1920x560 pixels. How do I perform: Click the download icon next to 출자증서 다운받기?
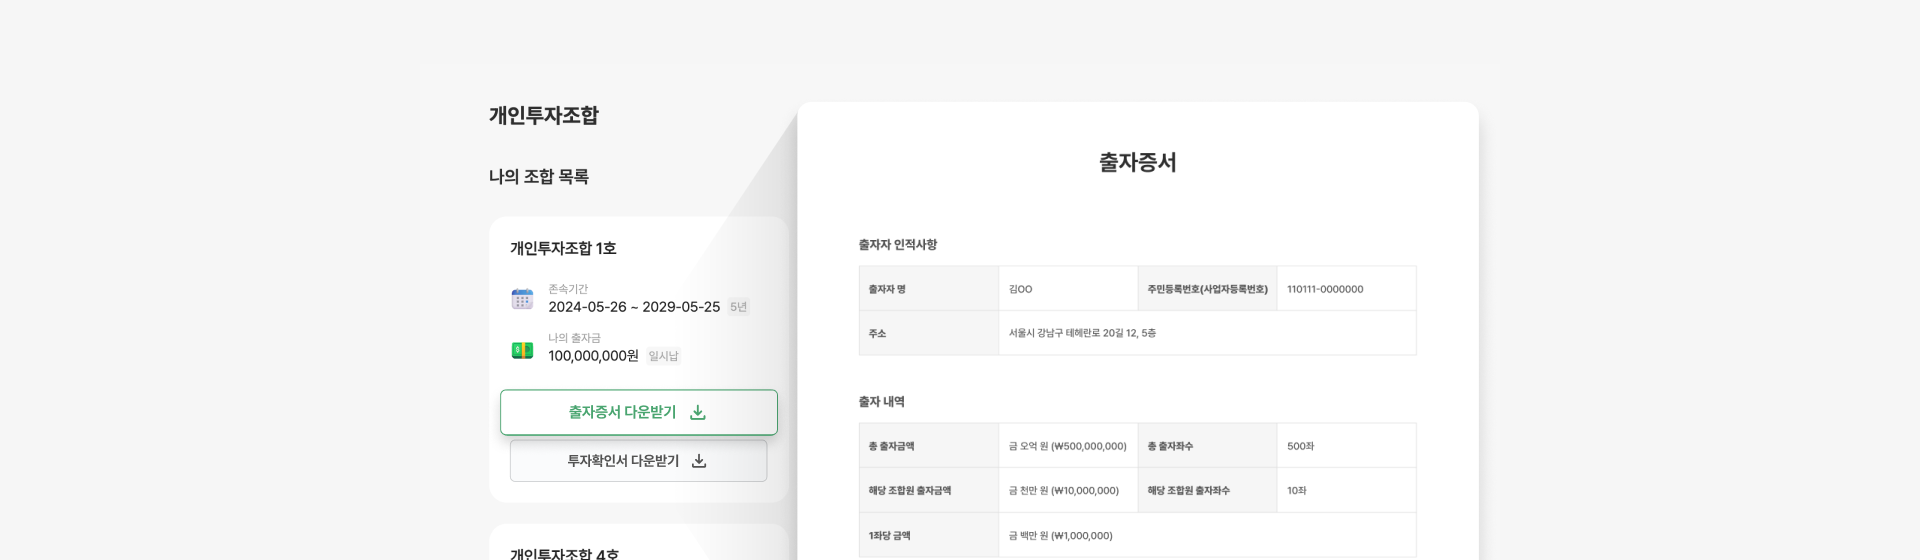(x=698, y=412)
